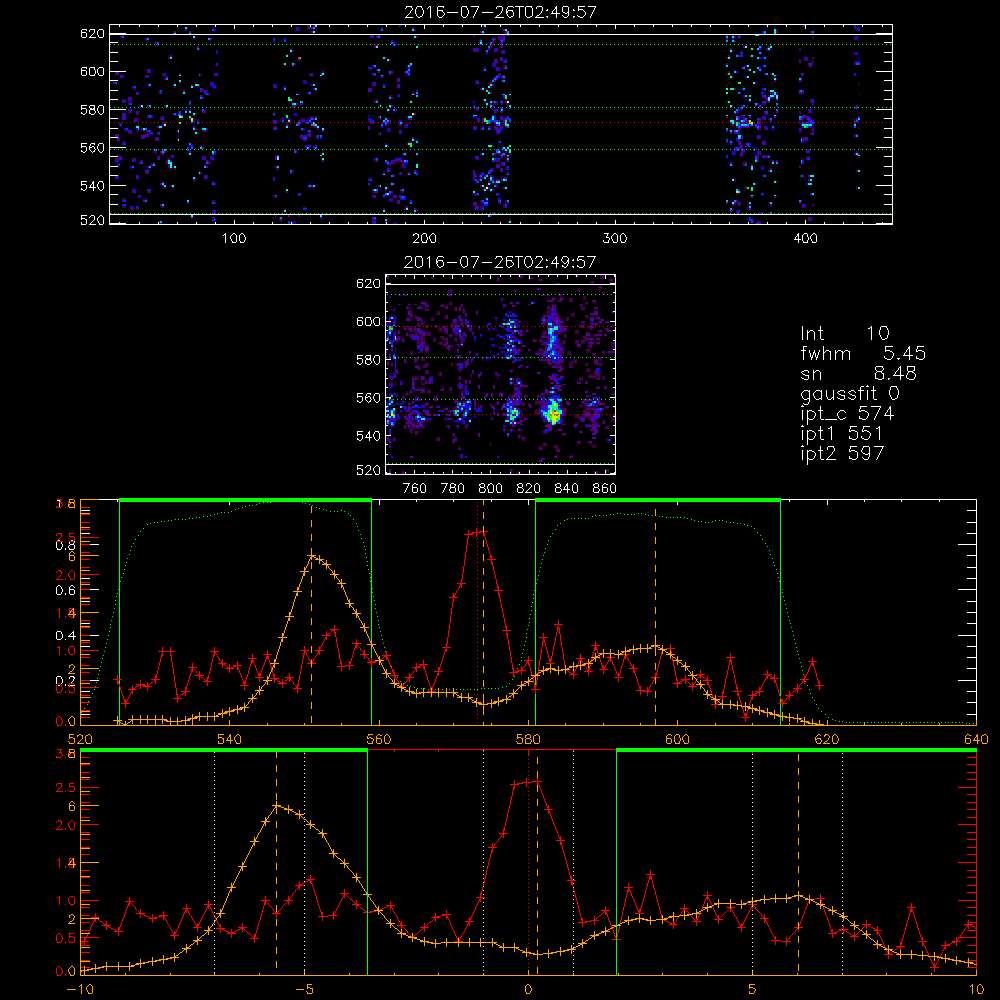Click x-axis label 5 on the bottom plot
The height and width of the screenshot is (1000, 1000).
(x=753, y=989)
